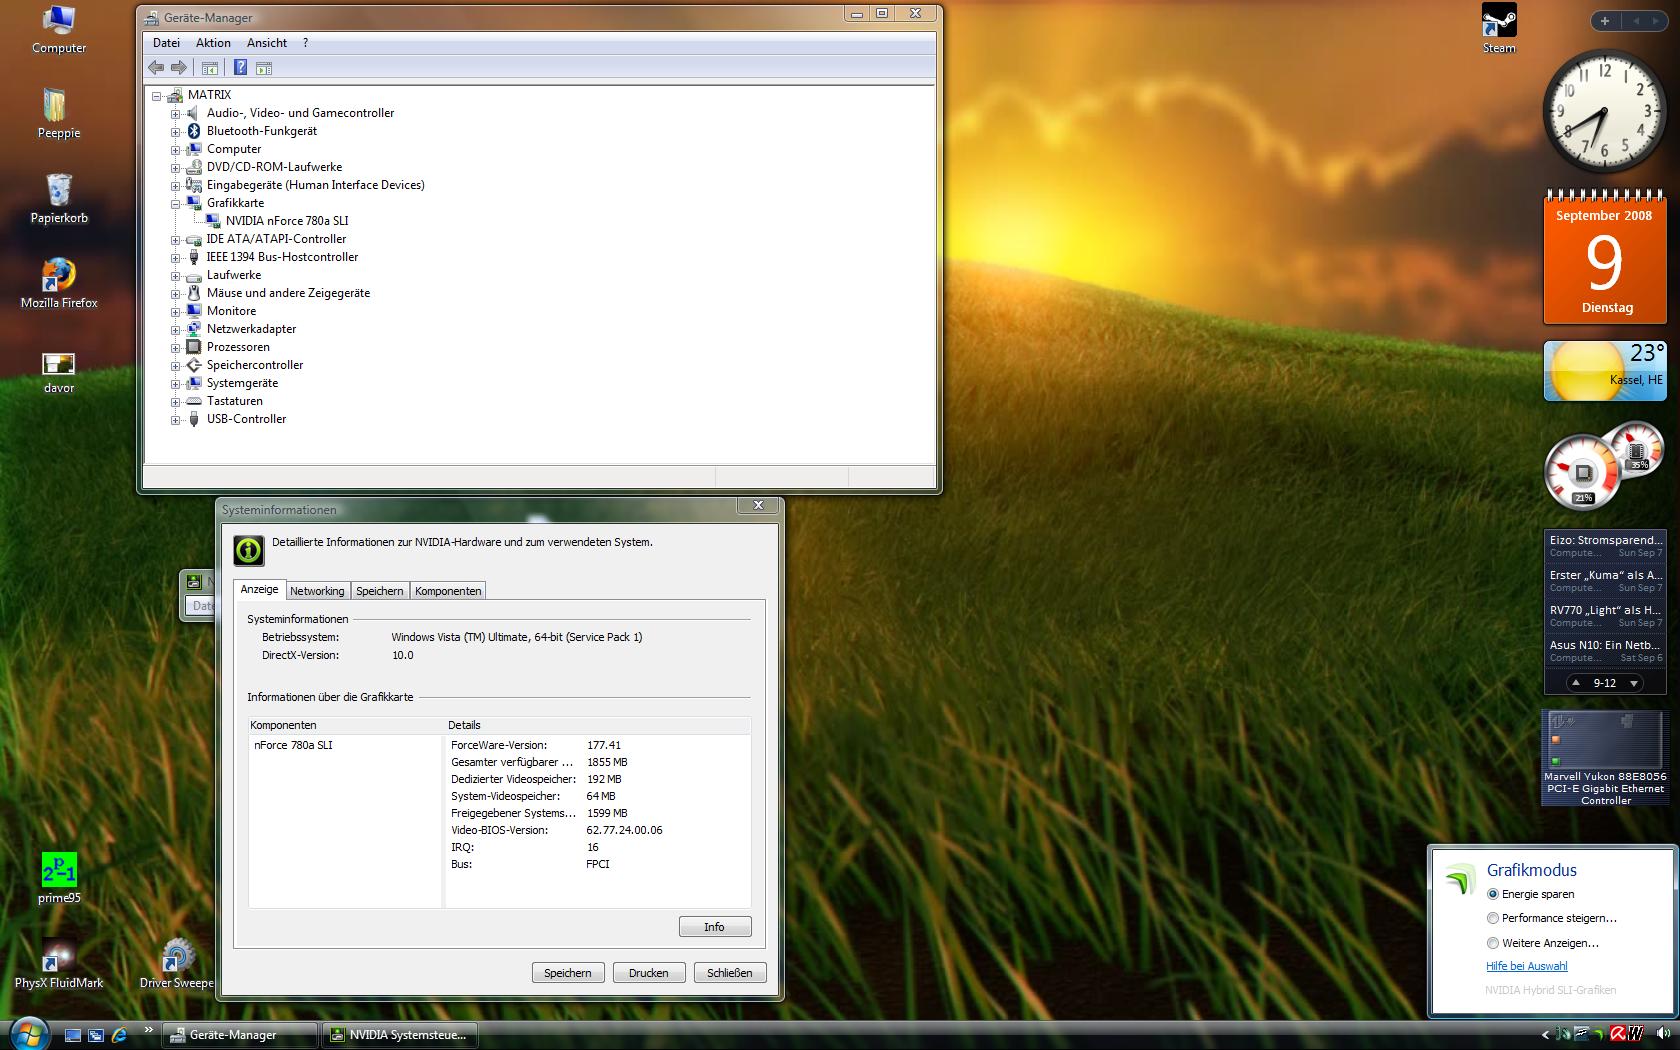Open the Aktion menu

coord(213,43)
